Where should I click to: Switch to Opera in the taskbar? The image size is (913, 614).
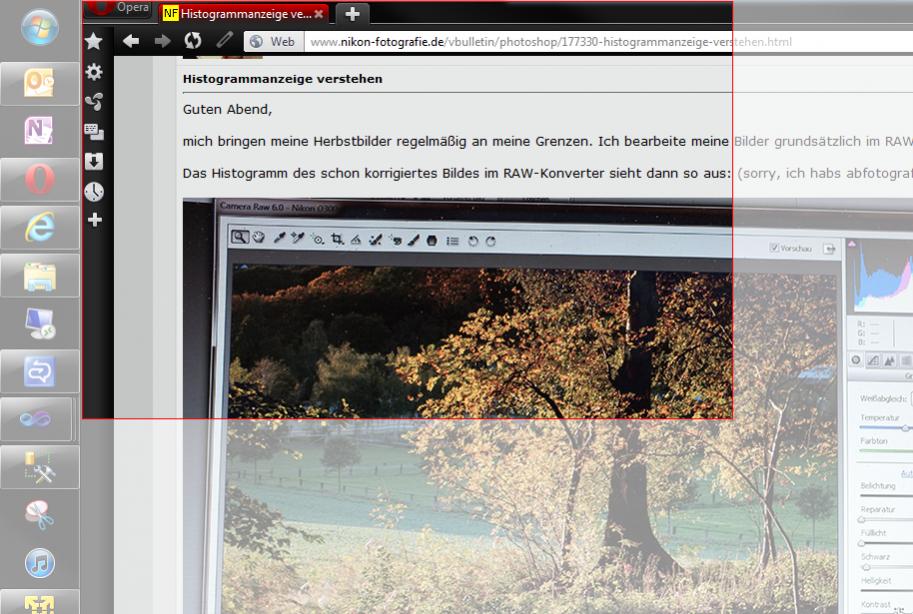coord(40,179)
